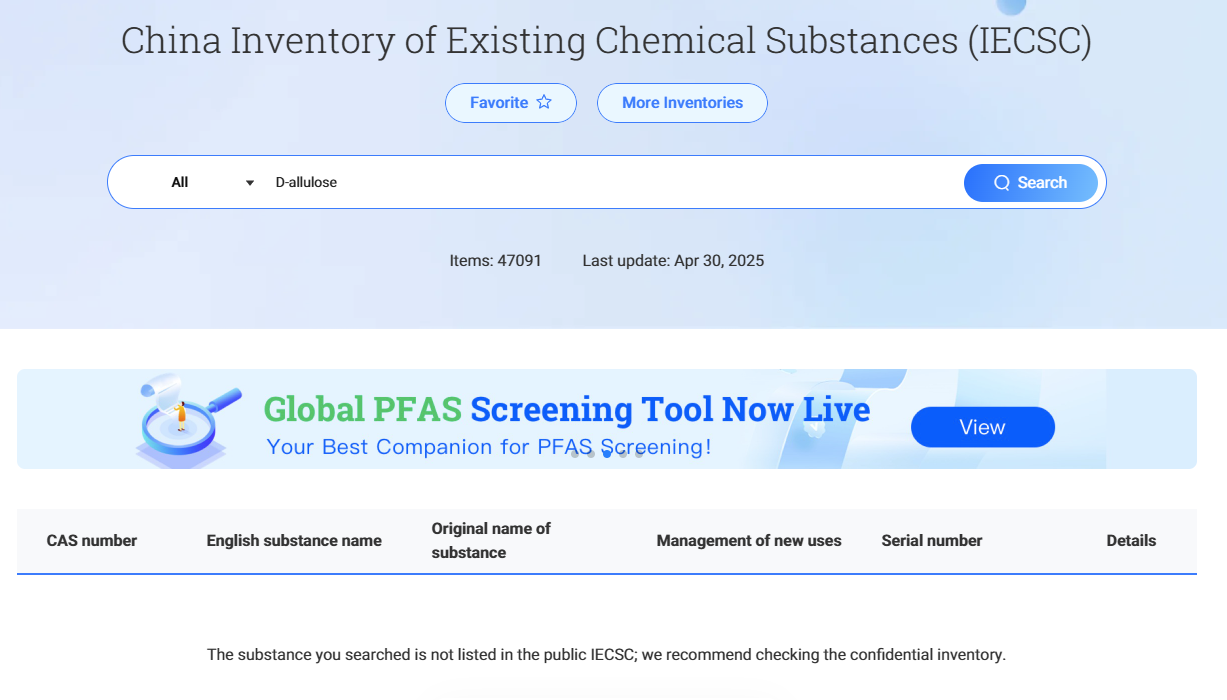Click the Details column header
Screen dimensions: 1227x700
coord(1131,540)
